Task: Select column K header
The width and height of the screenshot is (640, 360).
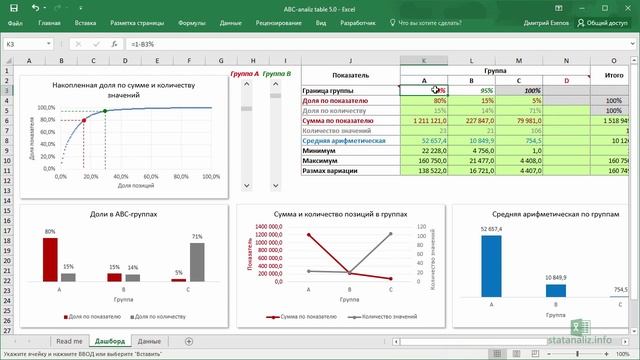Action: click(x=424, y=61)
